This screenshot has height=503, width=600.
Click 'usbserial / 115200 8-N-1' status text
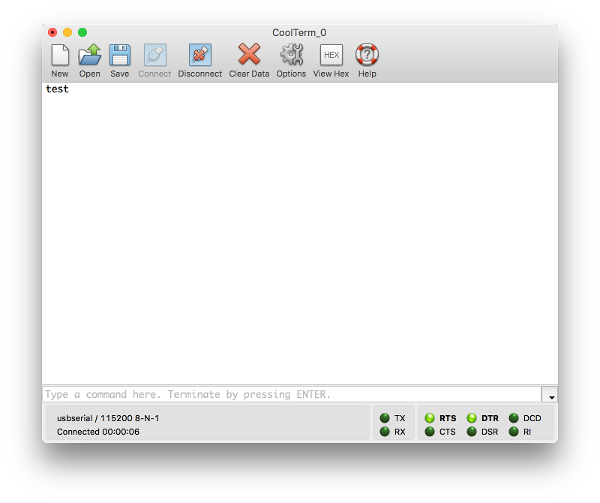click(x=108, y=418)
